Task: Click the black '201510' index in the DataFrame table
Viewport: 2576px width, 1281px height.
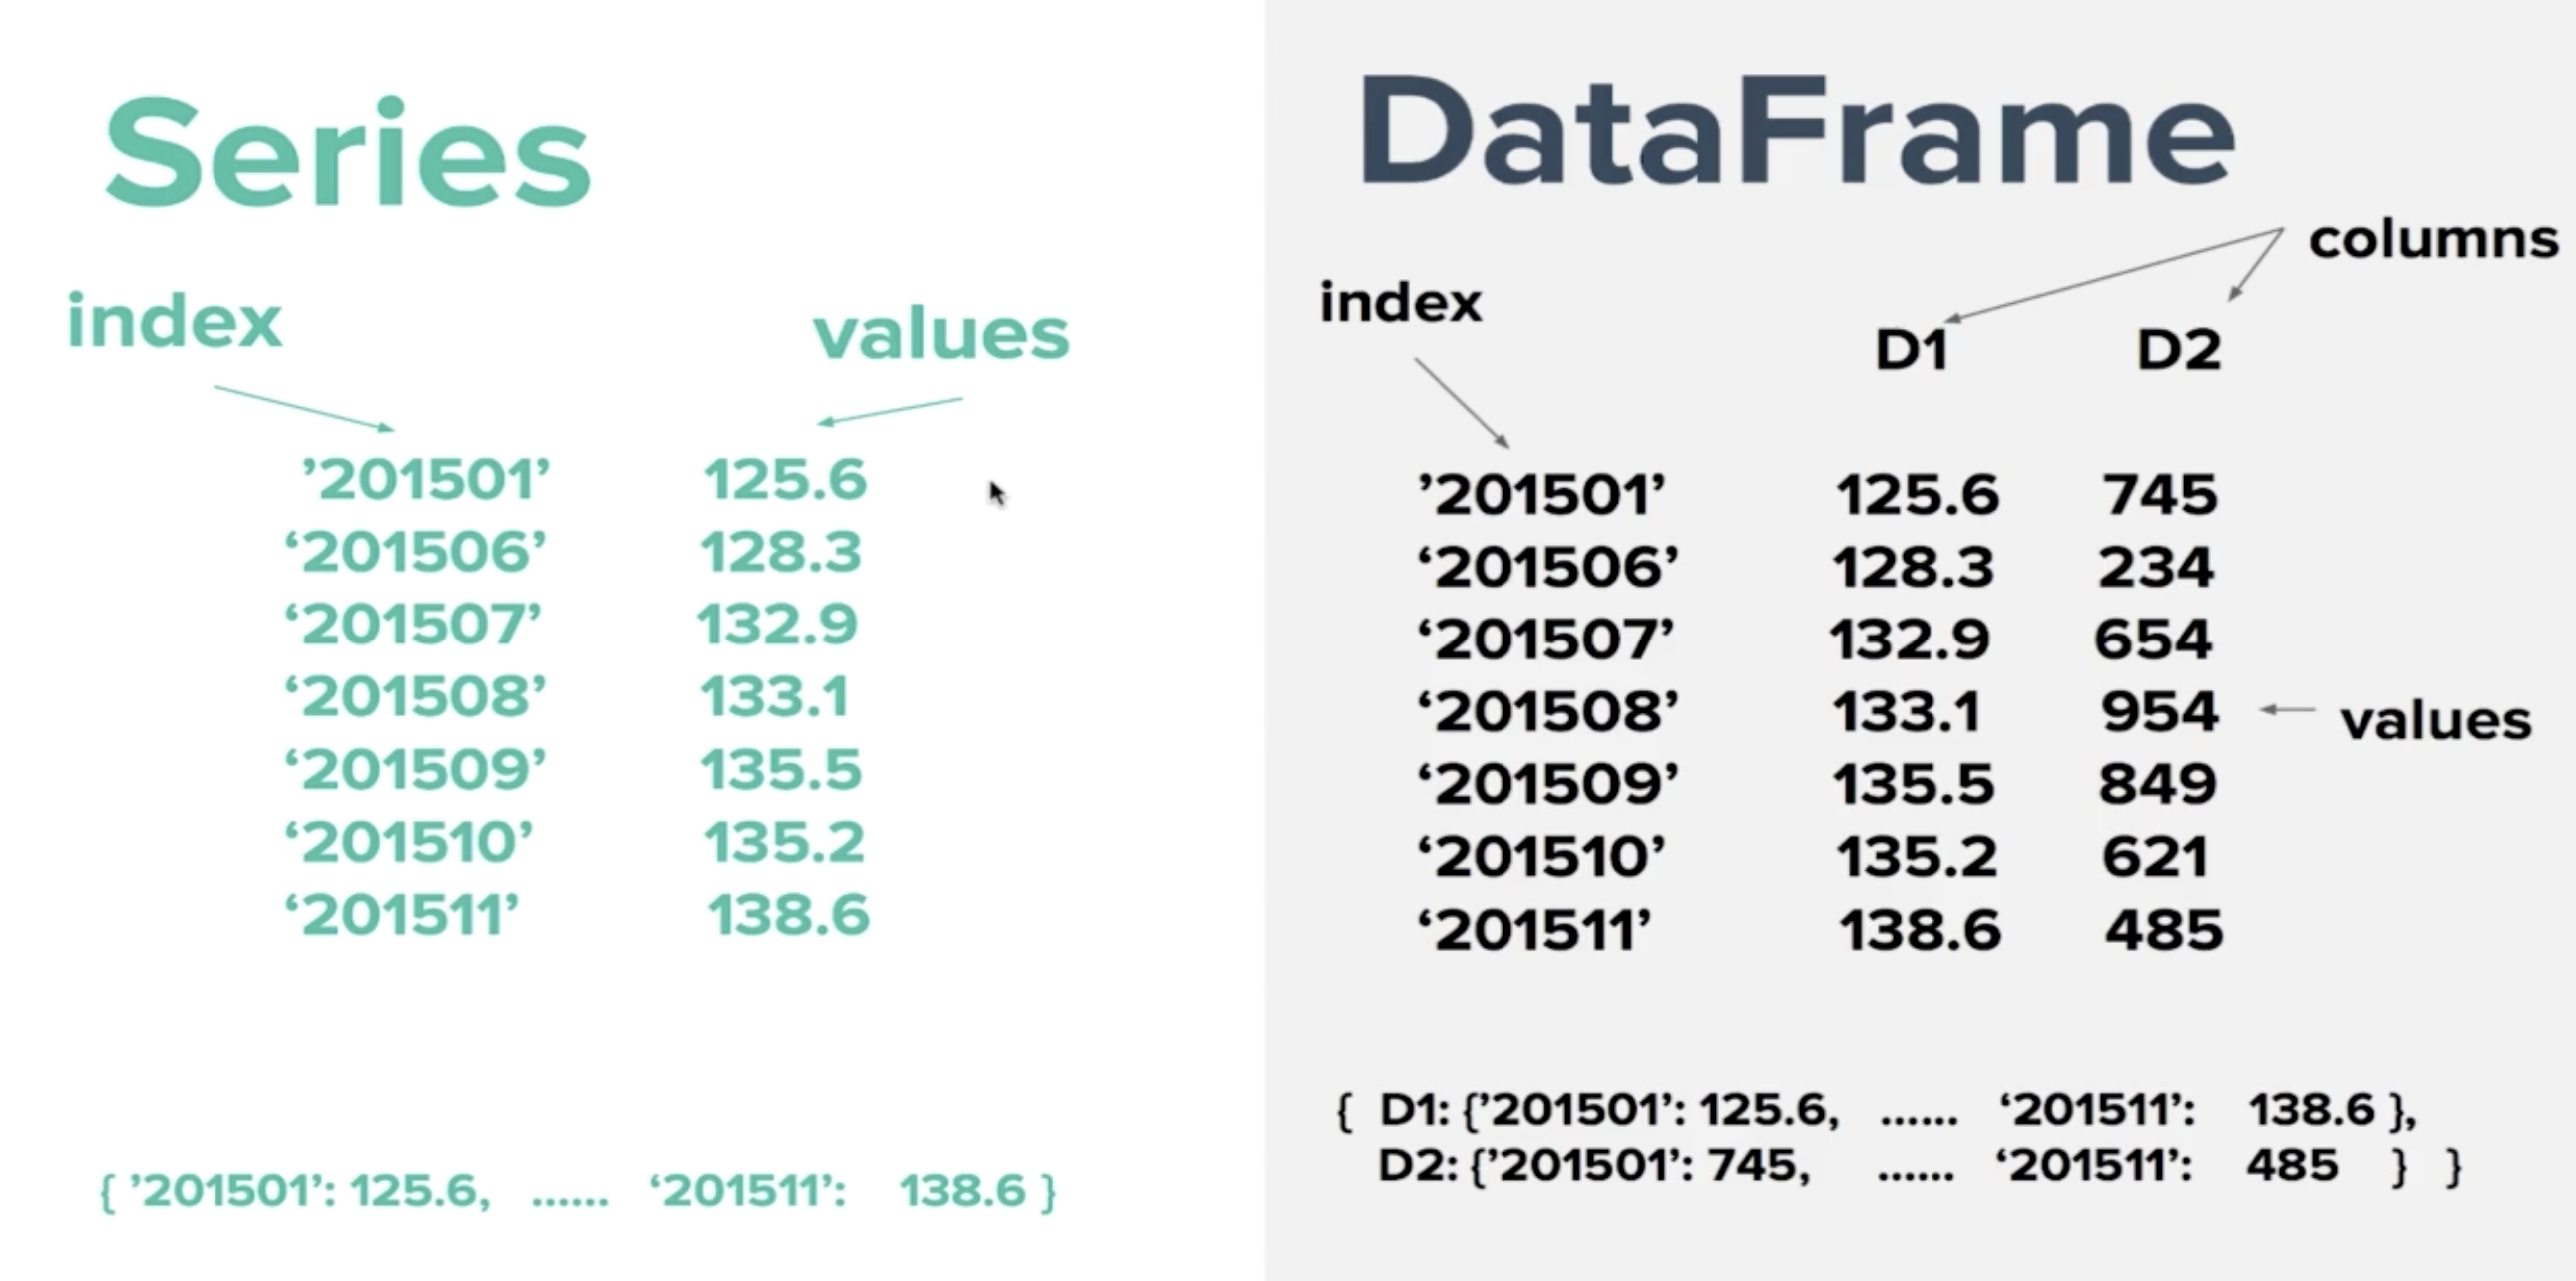Action: click(1542, 857)
